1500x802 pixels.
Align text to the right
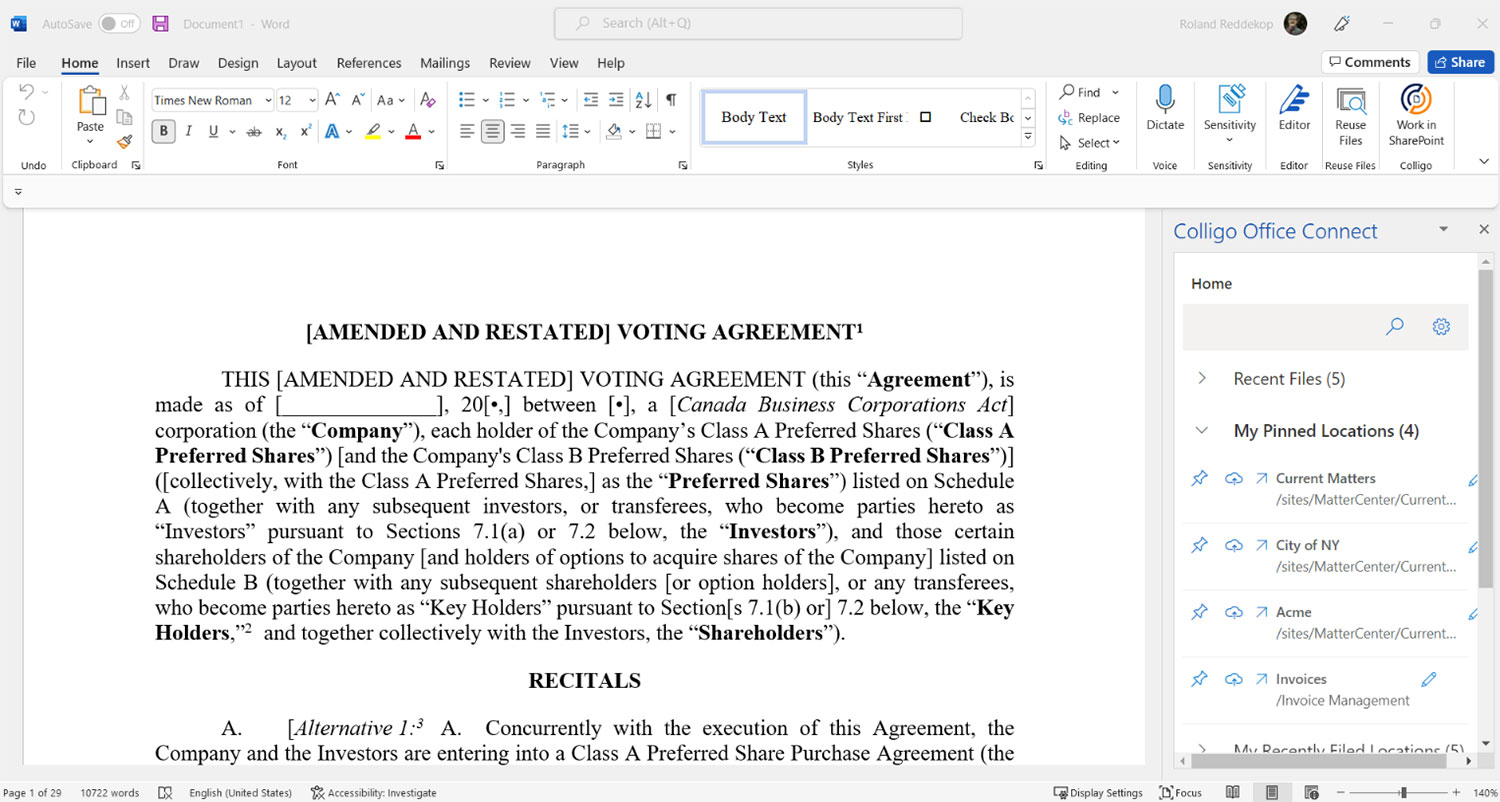pyautogui.click(x=518, y=132)
